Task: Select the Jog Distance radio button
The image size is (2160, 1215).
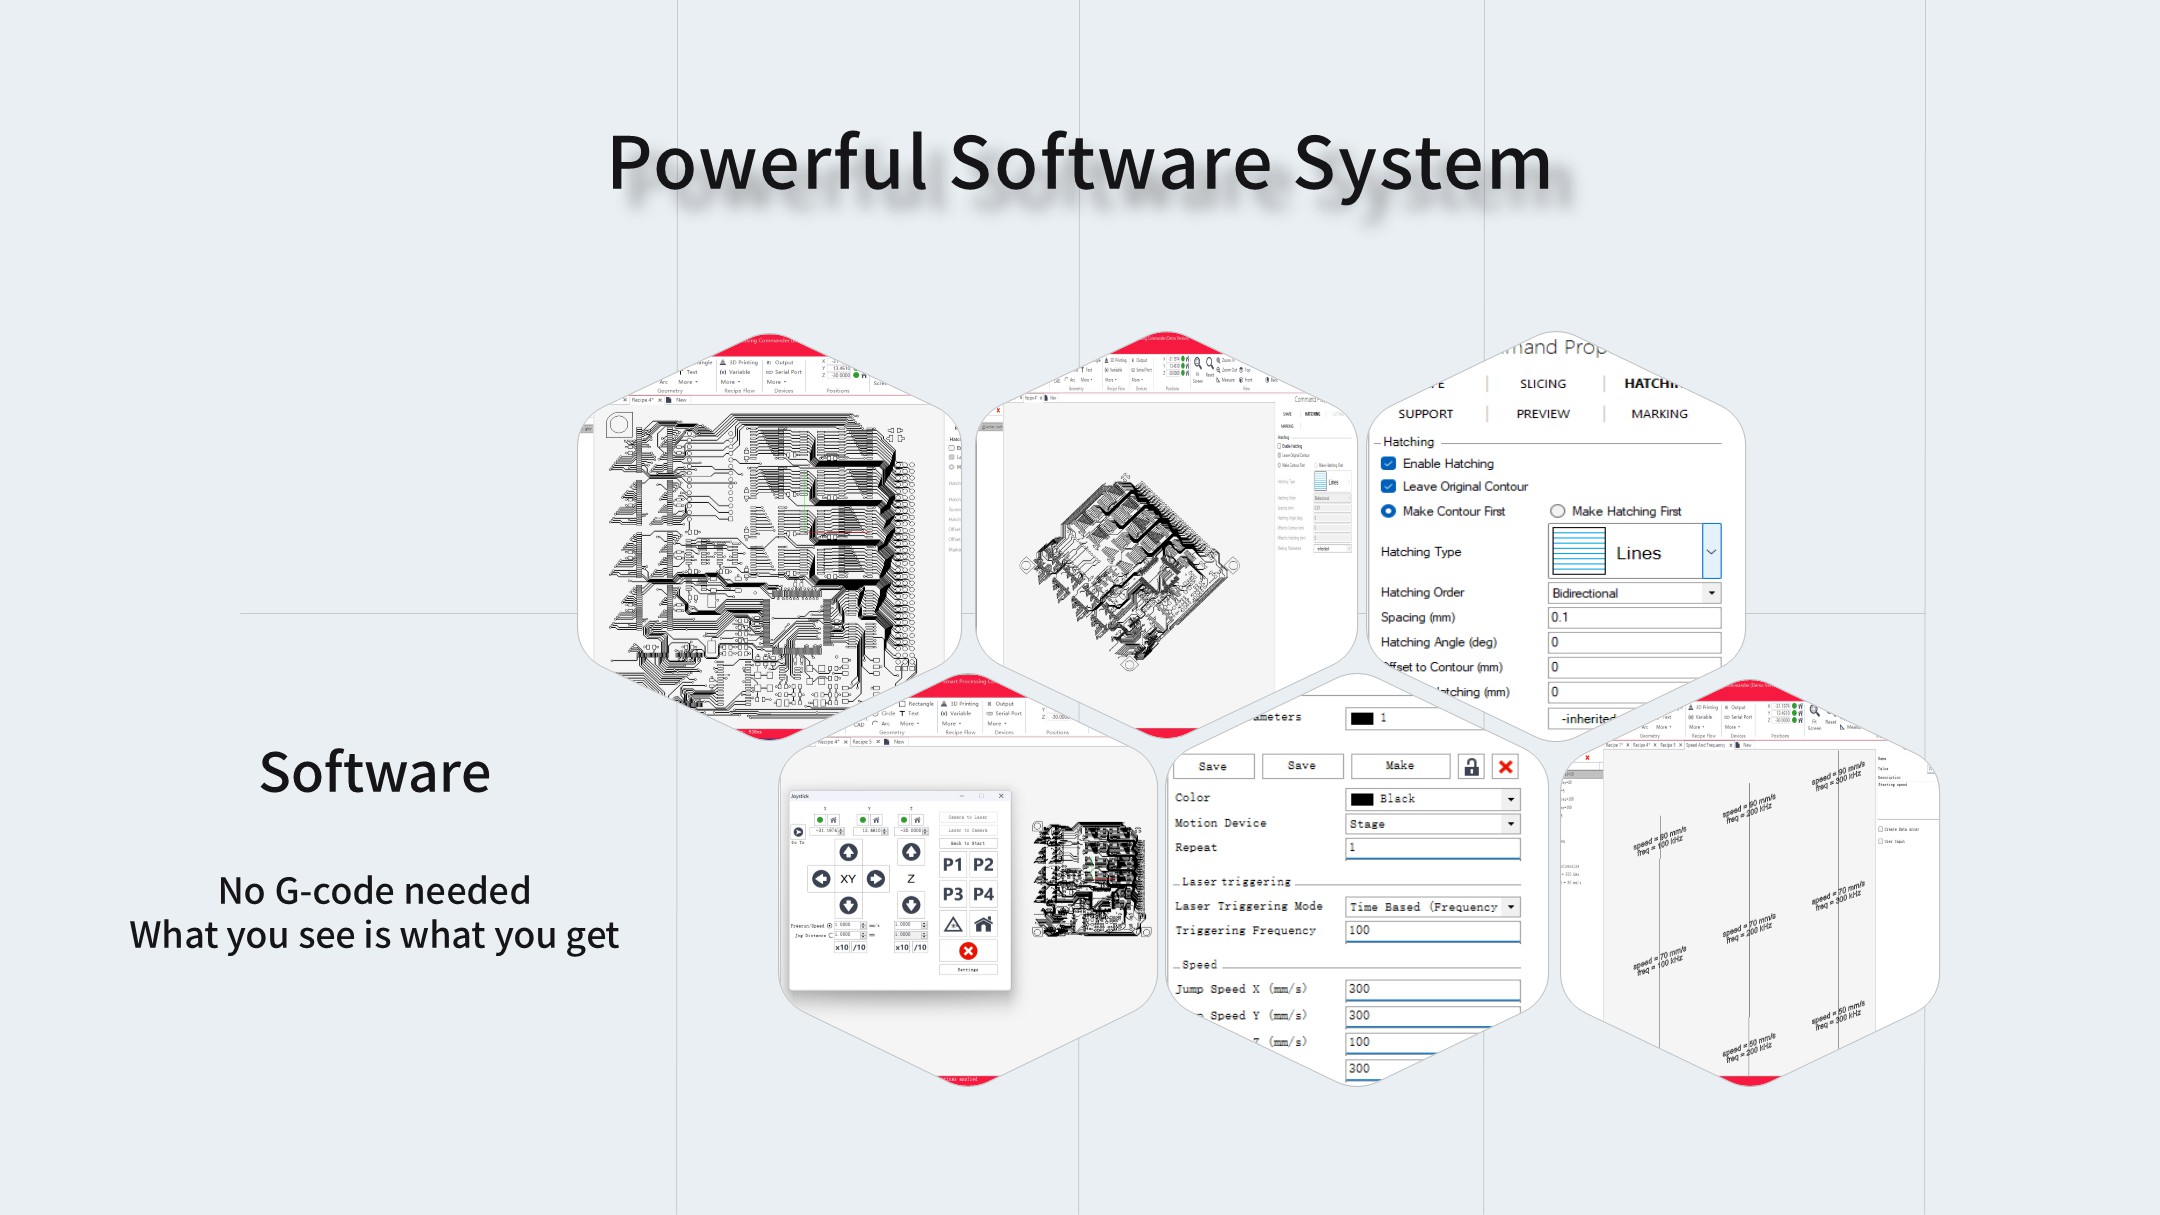Action: [x=830, y=935]
